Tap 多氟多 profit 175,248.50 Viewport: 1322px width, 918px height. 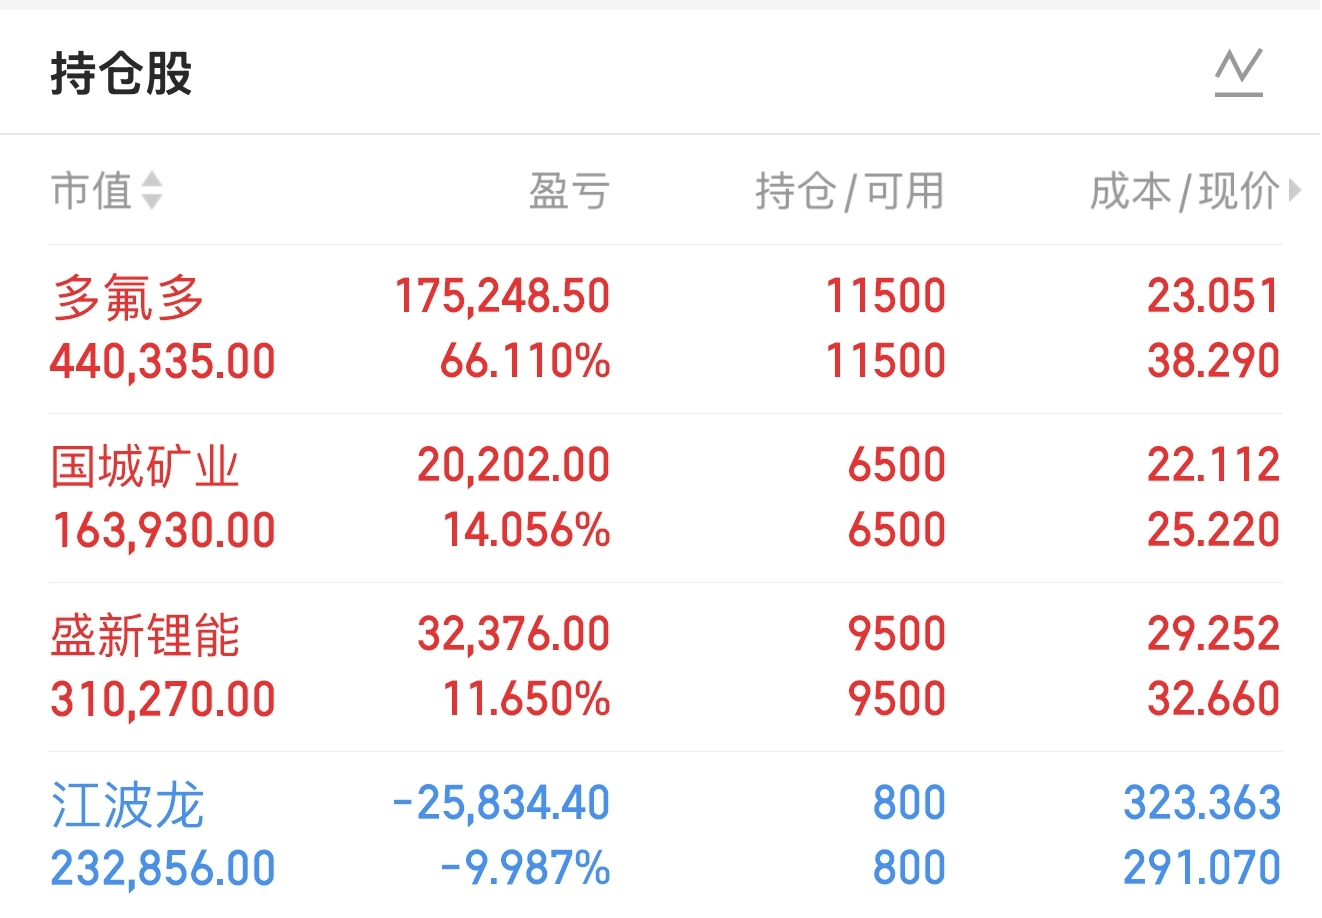click(x=502, y=297)
